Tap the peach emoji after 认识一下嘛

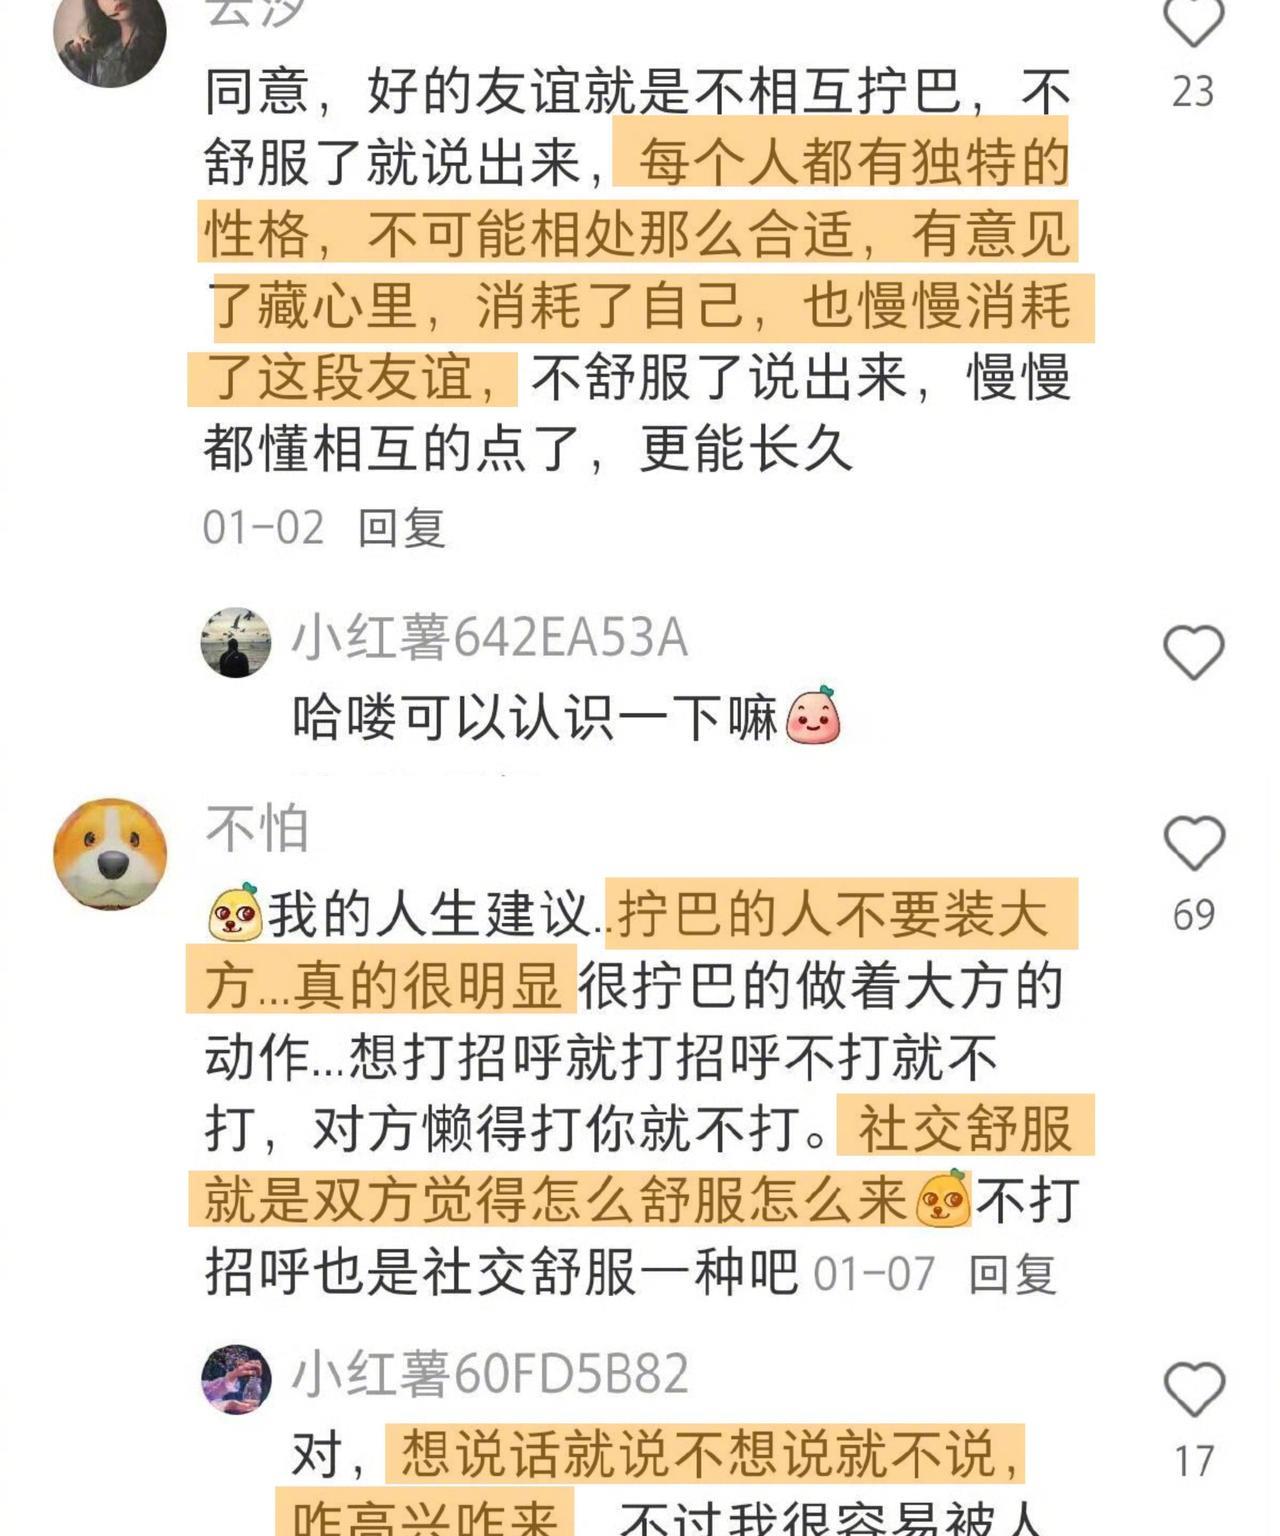pyautogui.click(x=813, y=716)
